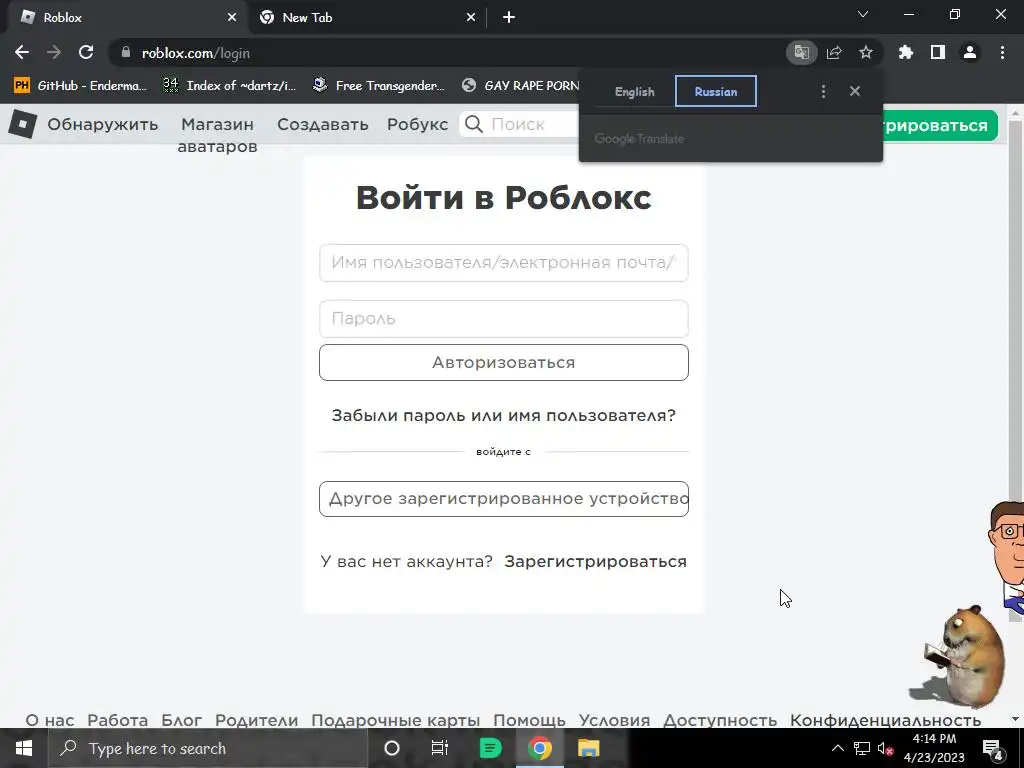
Task: Click the Windows taskbar search box
Action: coord(208,748)
